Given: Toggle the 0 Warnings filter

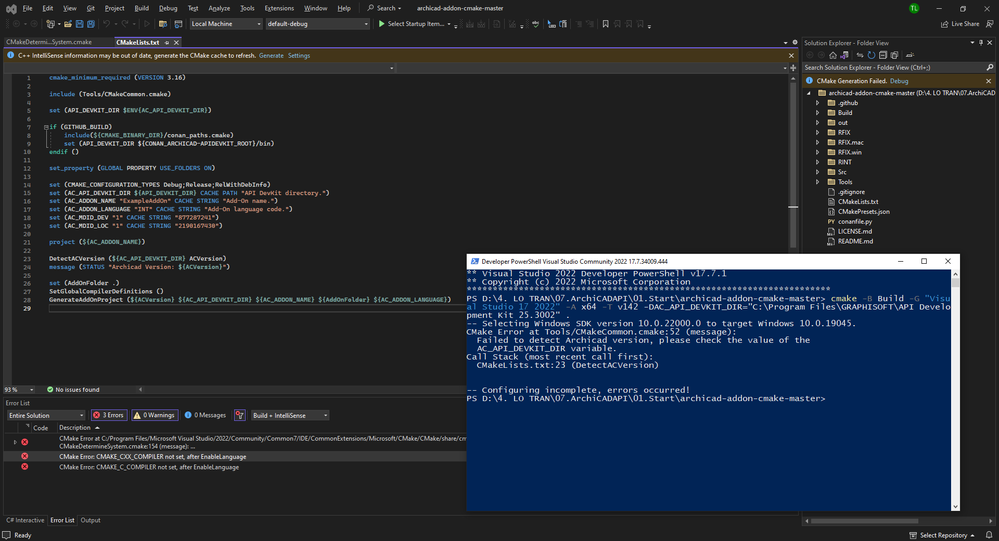Looking at the screenshot, I should (x=154, y=415).
